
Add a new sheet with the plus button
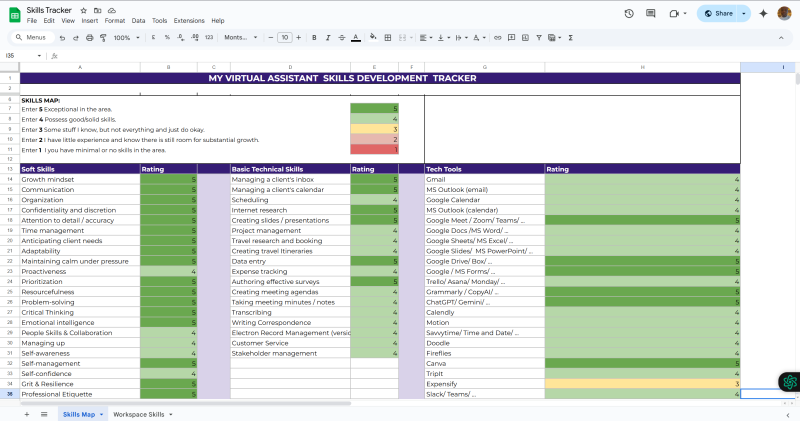click(27, 414)
